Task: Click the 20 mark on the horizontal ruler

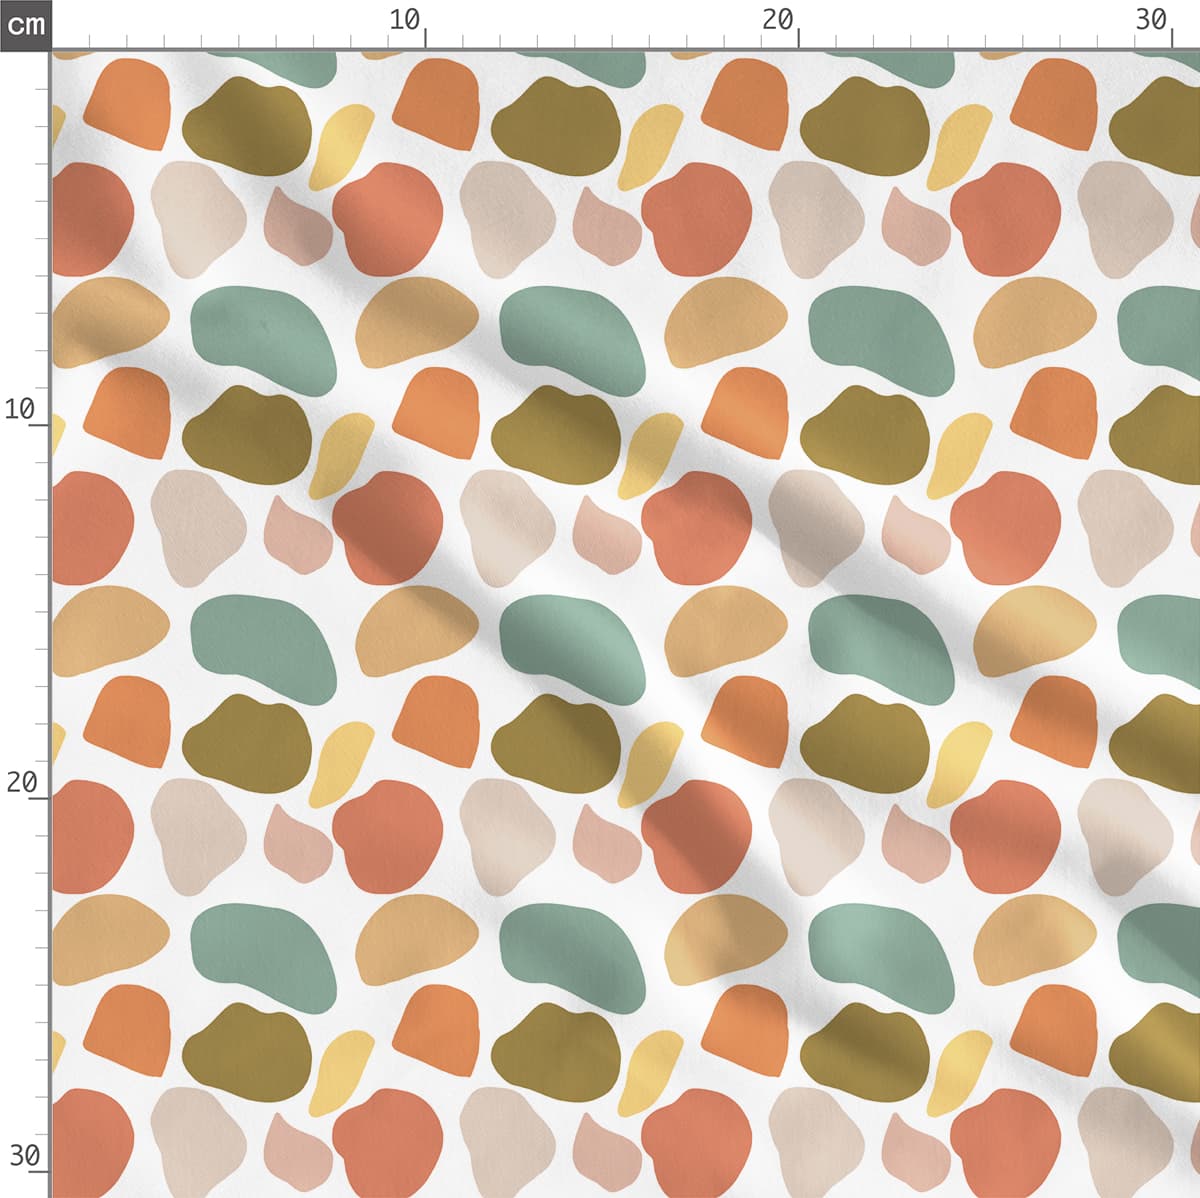Action: tap(777, 20)
